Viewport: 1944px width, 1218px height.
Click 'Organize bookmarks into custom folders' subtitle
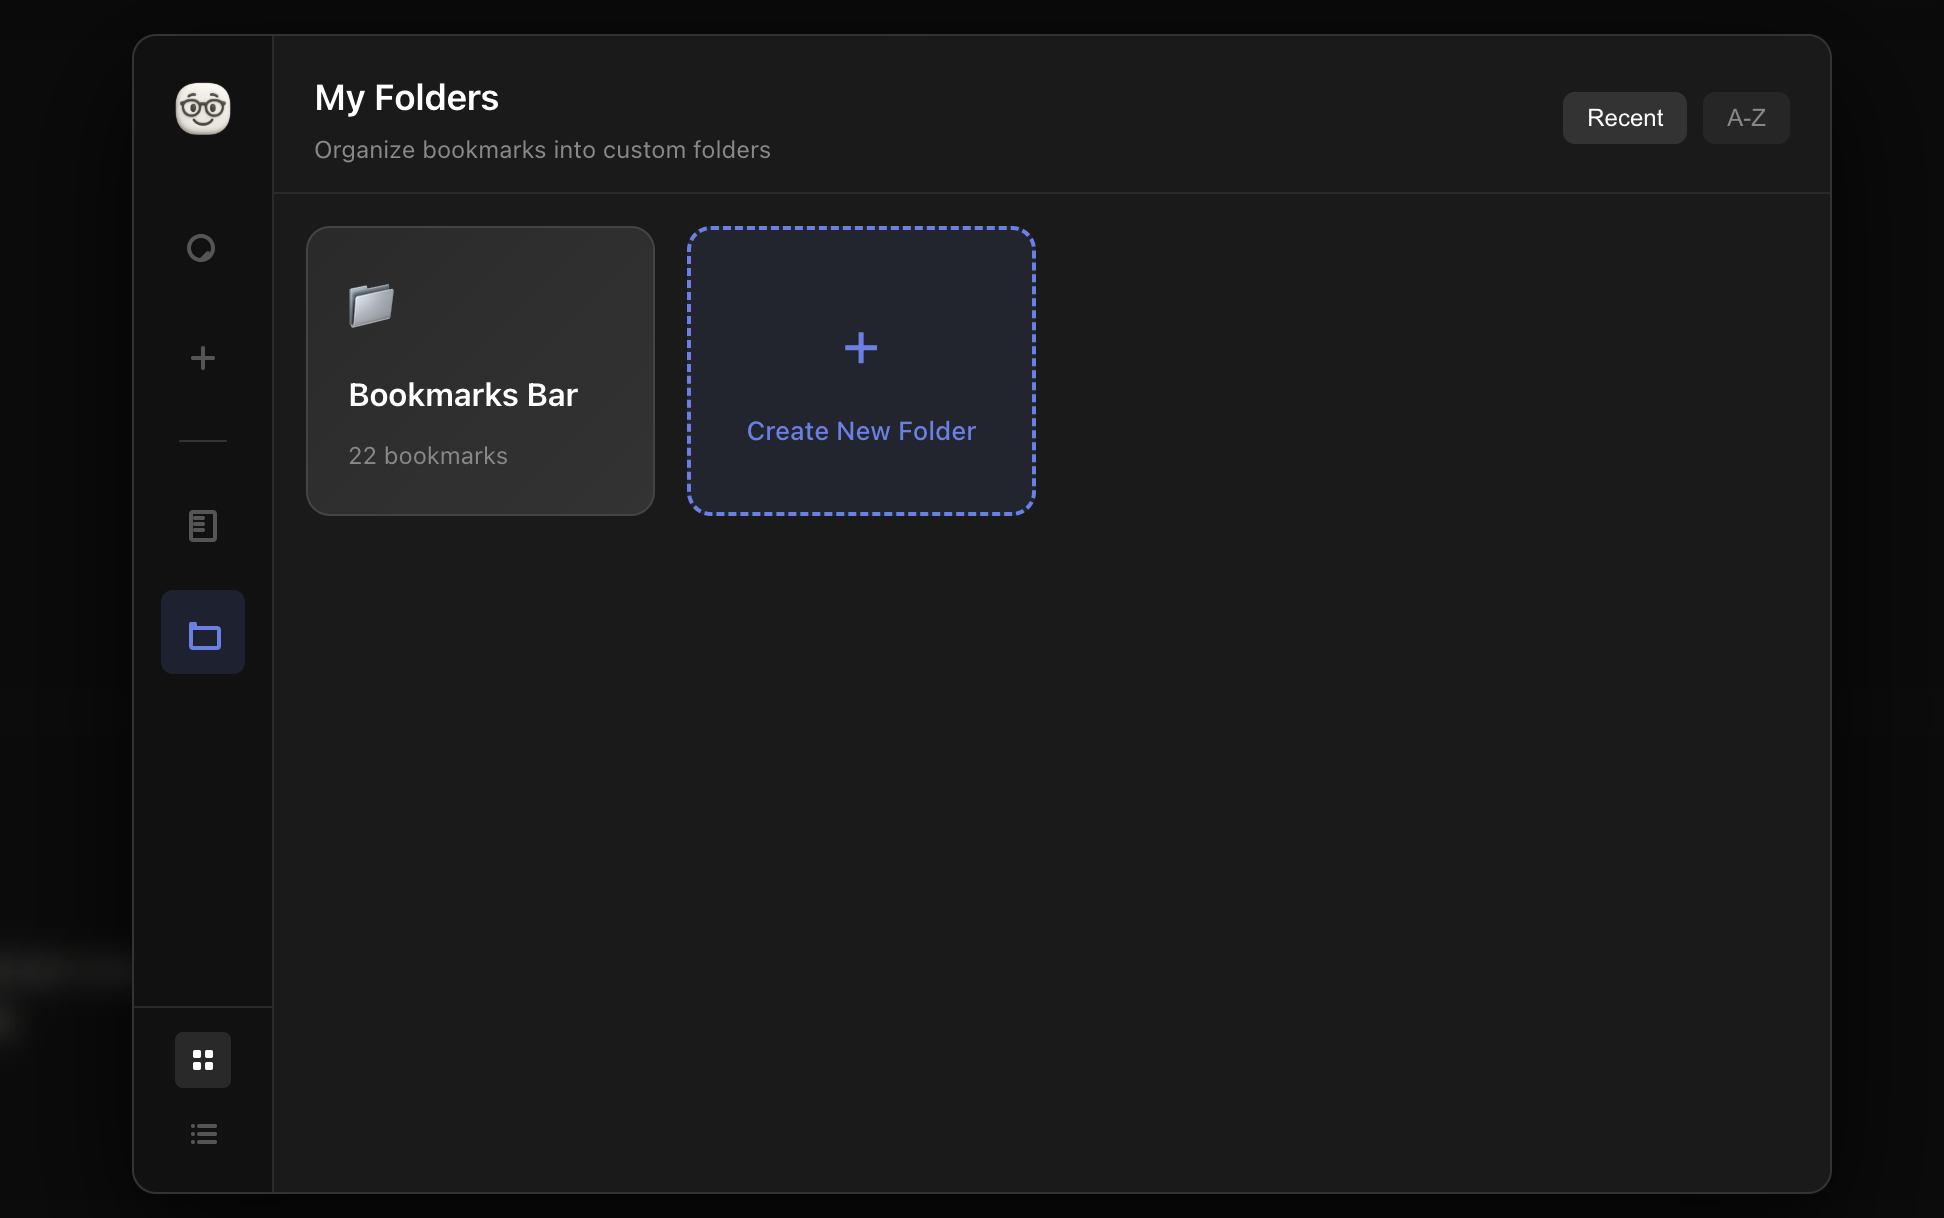pos(542,150)
